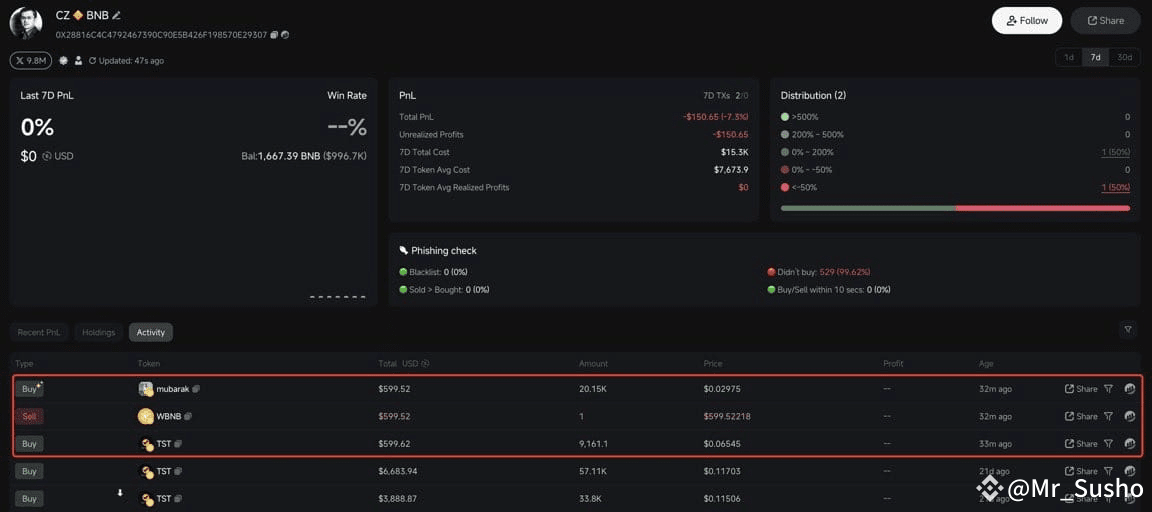Viewport: 1152px width, 512px height.
Task: Click the funnel icon on the 21d ago row
Action: tap(1108, 471)
